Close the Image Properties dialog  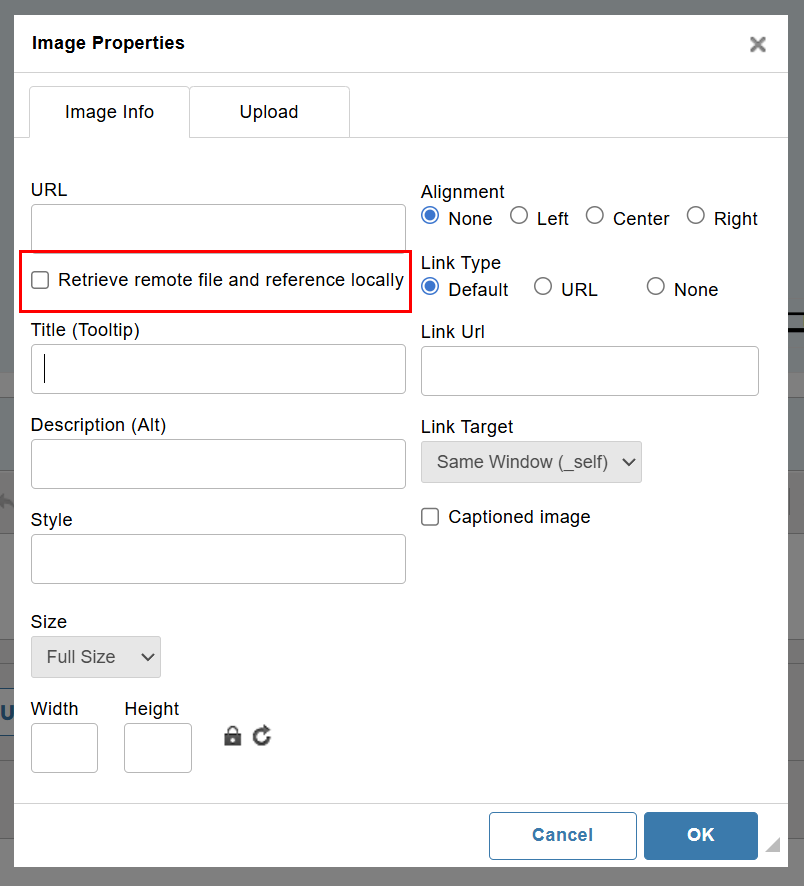(x=758, y=44)
